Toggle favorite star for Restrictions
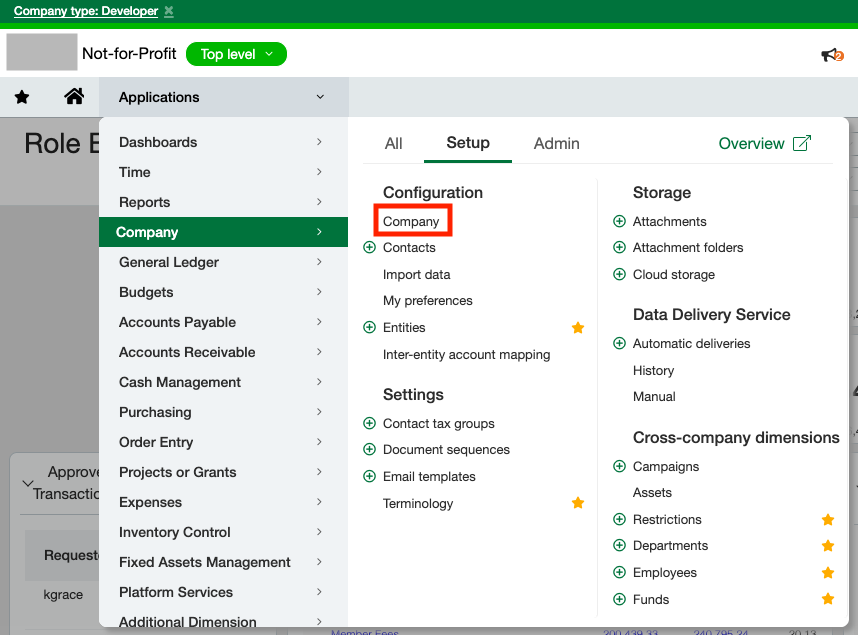The image size is (858, 635). pyautogui.click(x=828, y=519)
